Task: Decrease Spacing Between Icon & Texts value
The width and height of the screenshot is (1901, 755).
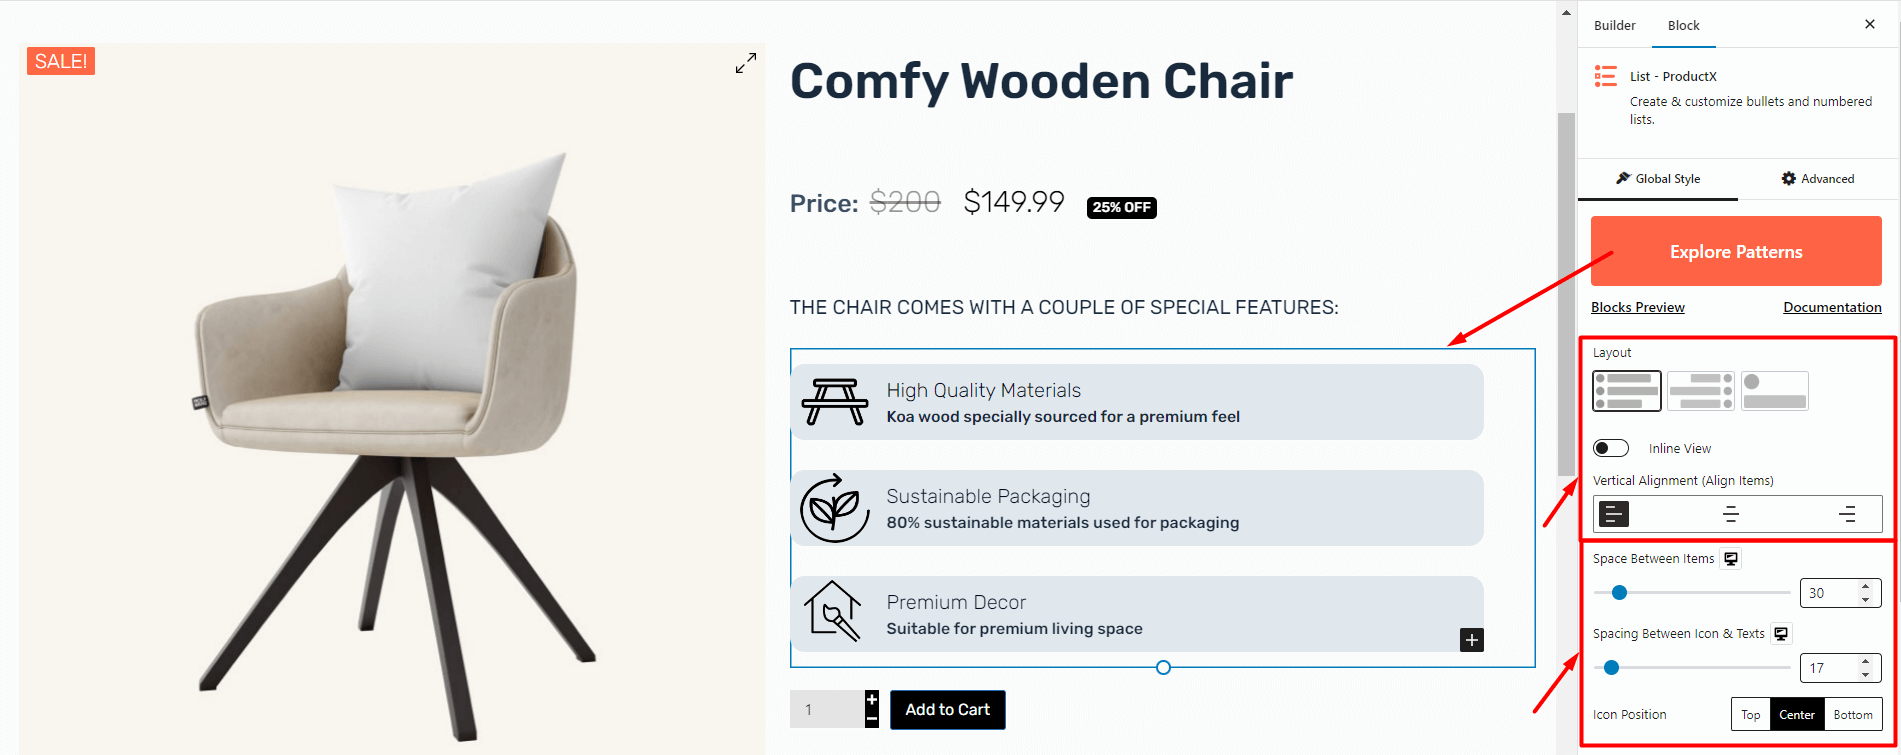Action: (x=1865, y=674)
